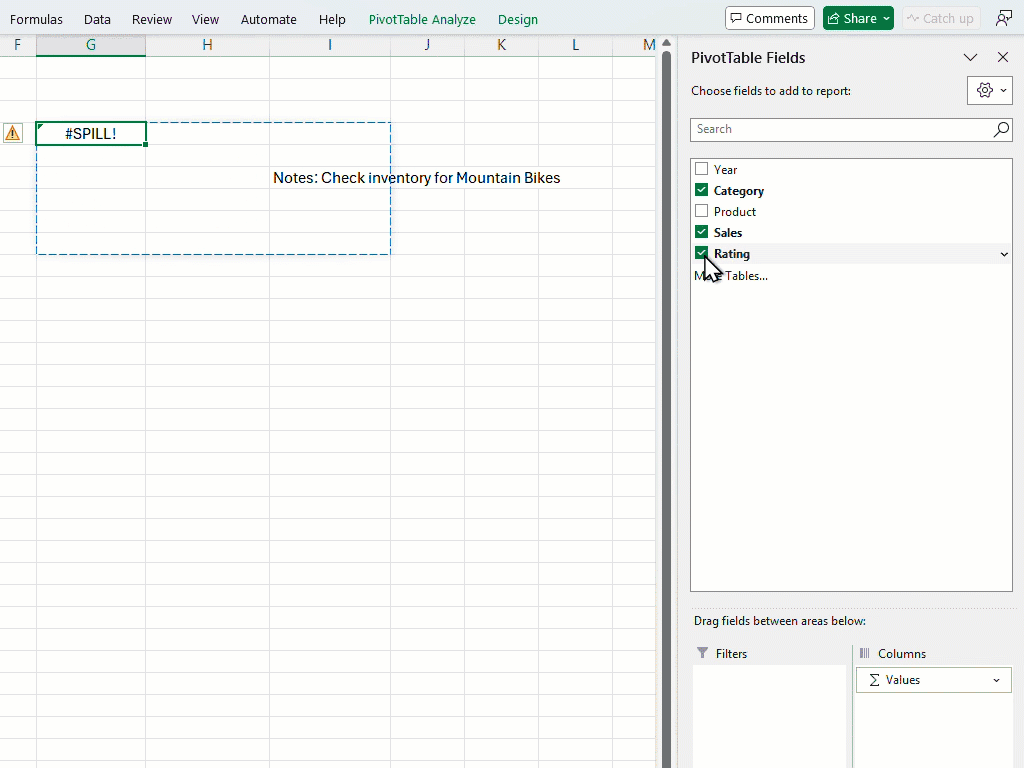
Task: Select cell G with the #SPILL! error
Action: 91,133
